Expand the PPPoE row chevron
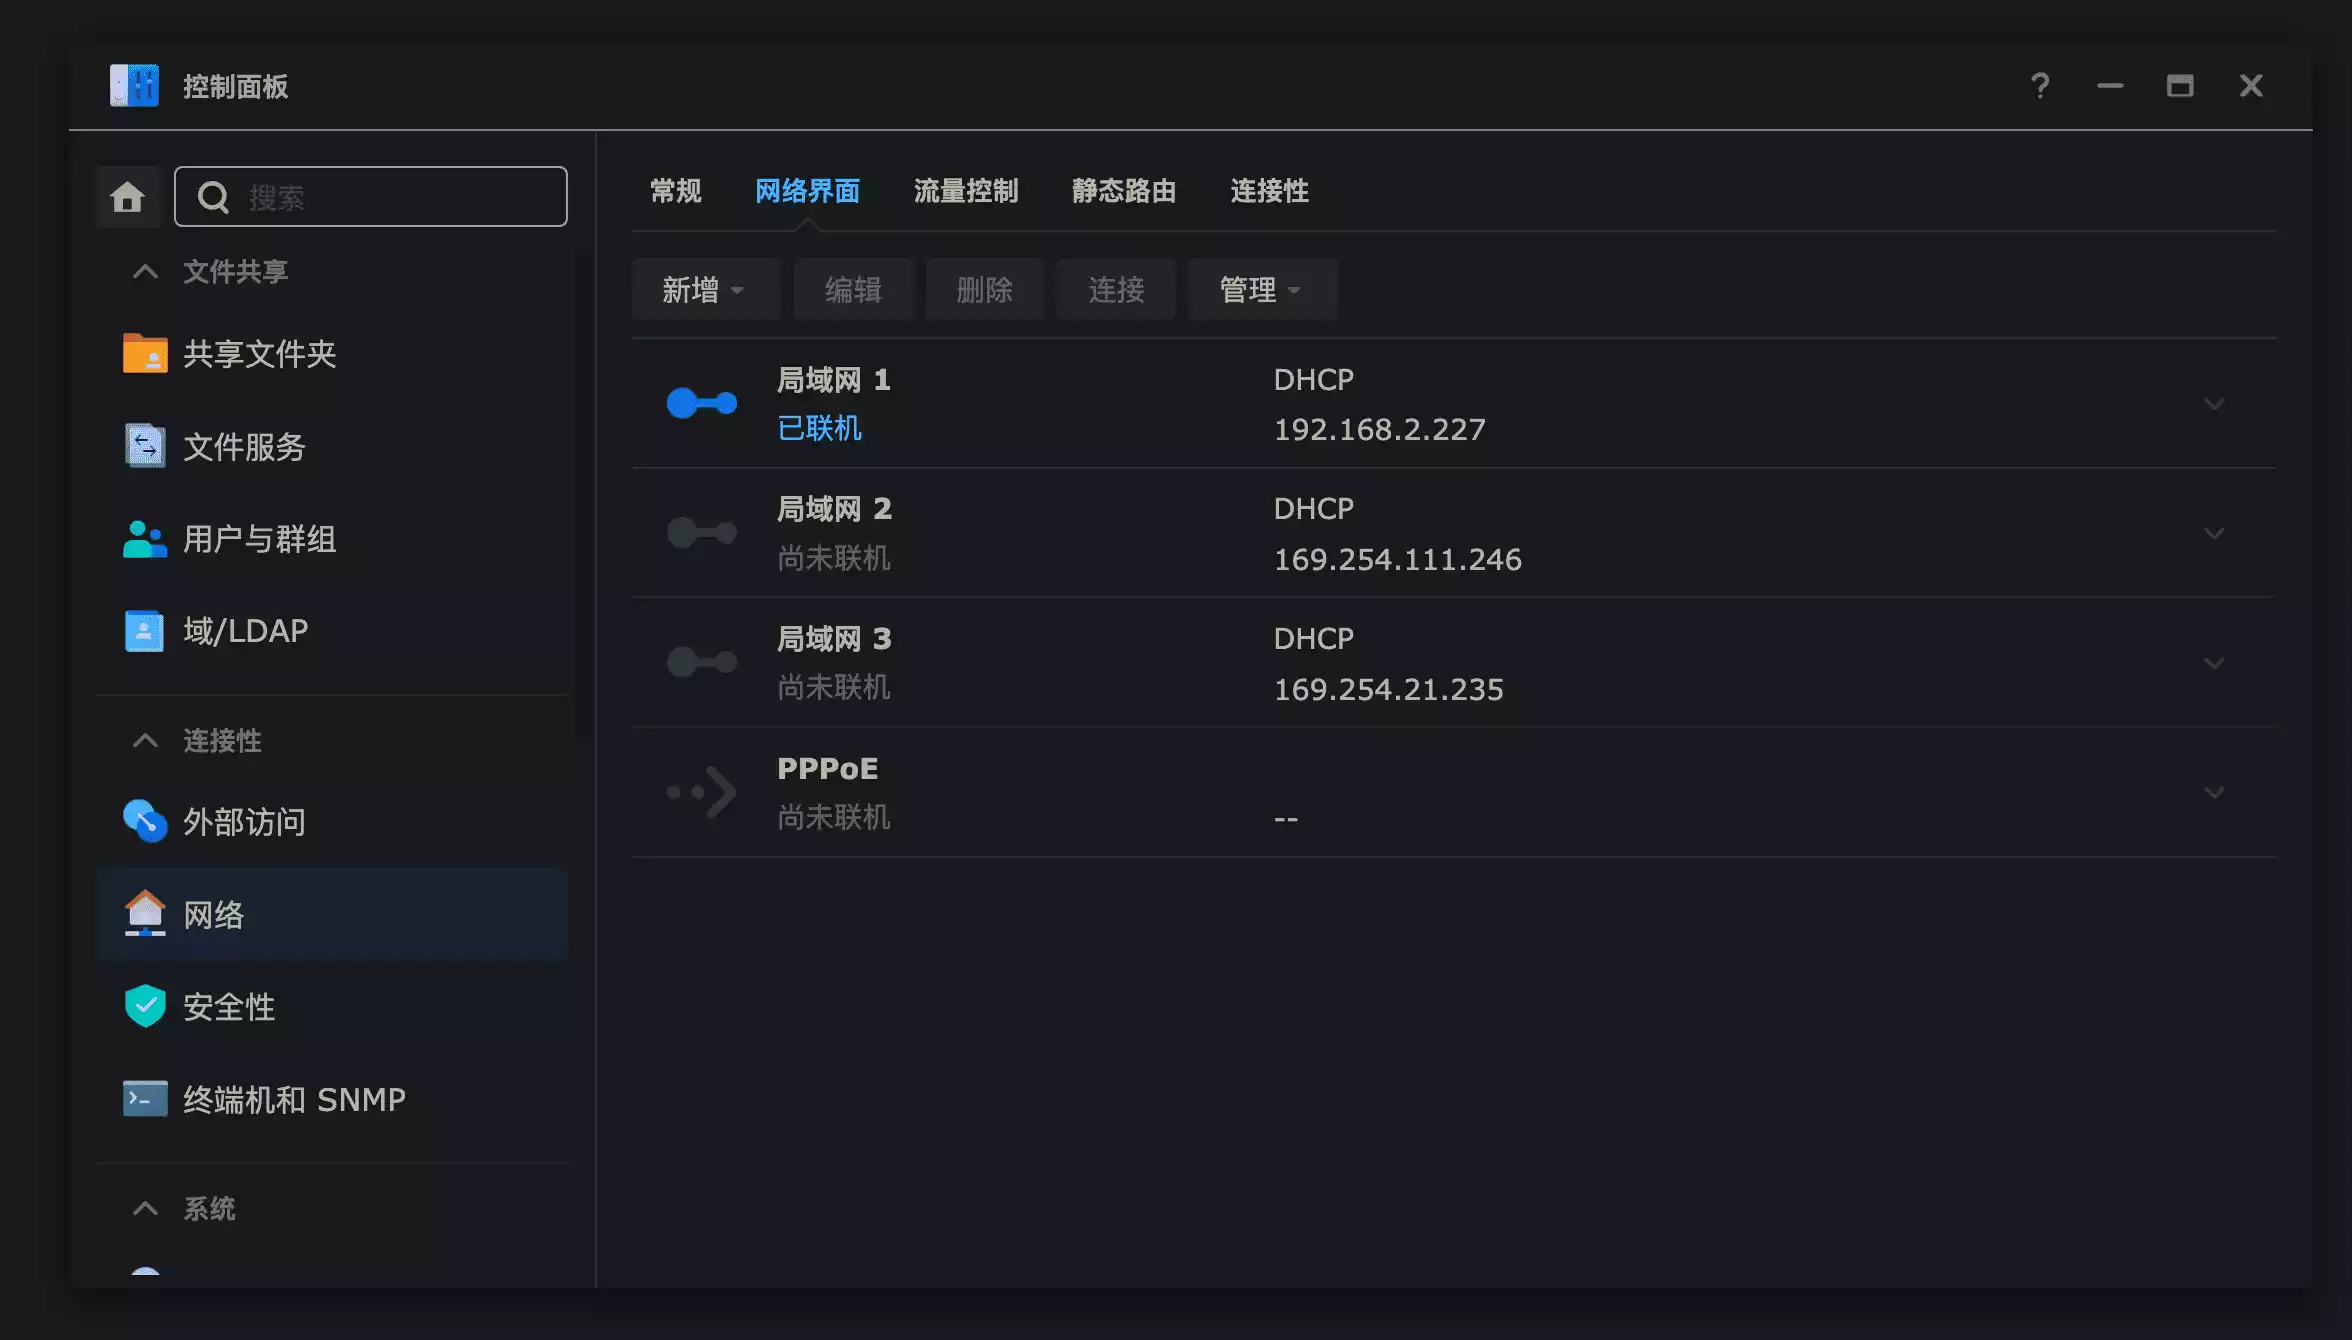The height and width of the screenshot is (1340, 2352). coord(2214,792)
